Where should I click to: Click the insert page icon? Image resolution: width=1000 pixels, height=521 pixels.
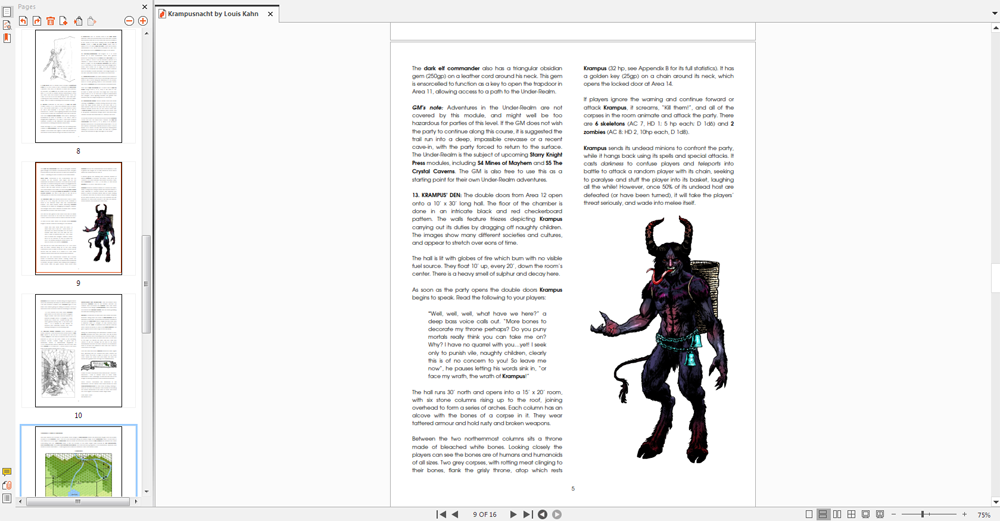point(64,21)
